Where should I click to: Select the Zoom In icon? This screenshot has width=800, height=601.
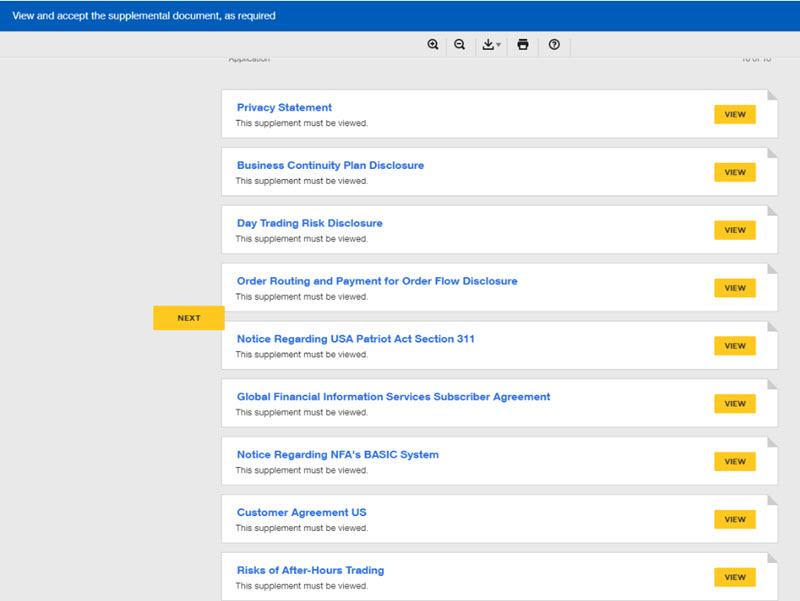point(433,45)
